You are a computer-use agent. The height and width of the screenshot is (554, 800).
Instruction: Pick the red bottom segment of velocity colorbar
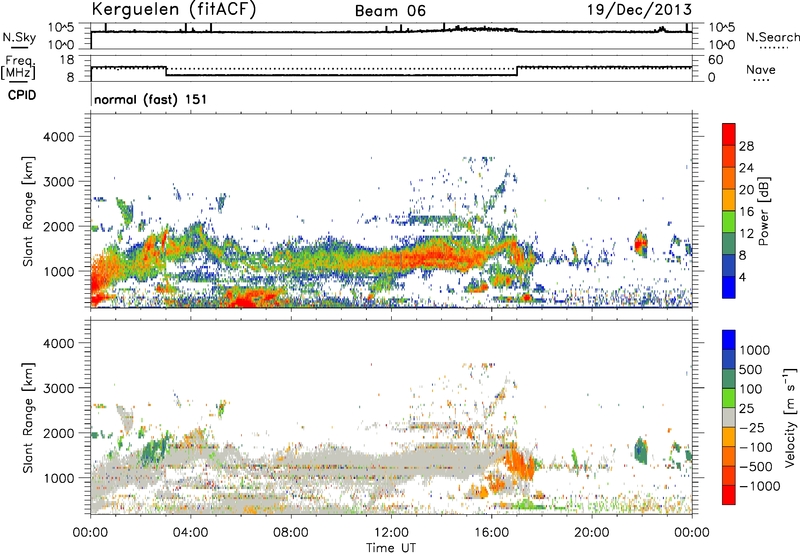(729, 495)
